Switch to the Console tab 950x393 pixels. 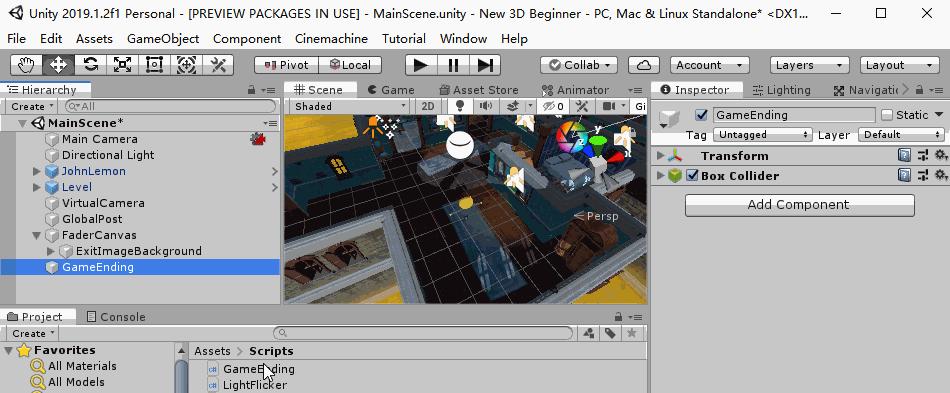click(116, 317)
